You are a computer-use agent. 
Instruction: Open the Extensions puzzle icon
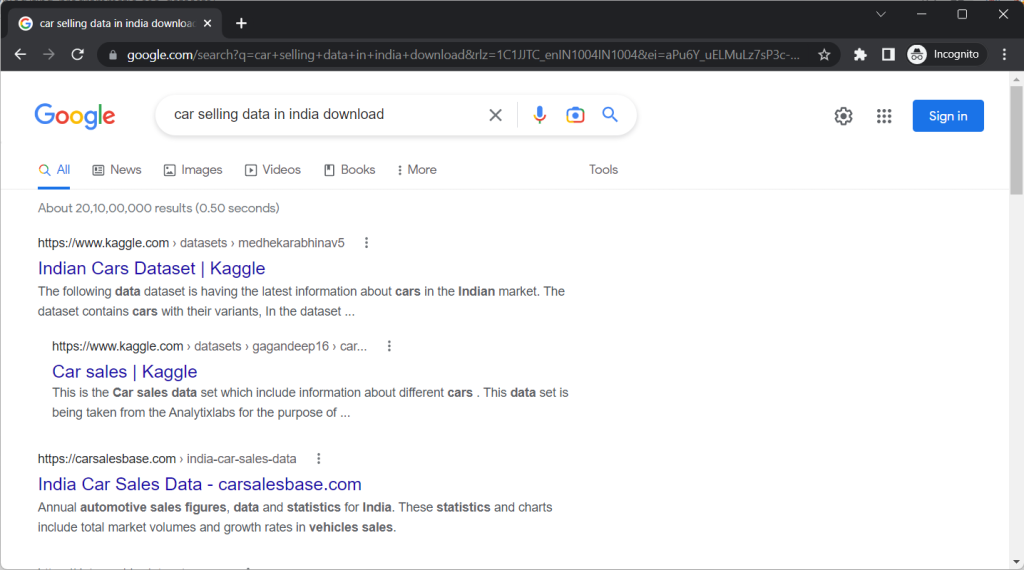860,55
